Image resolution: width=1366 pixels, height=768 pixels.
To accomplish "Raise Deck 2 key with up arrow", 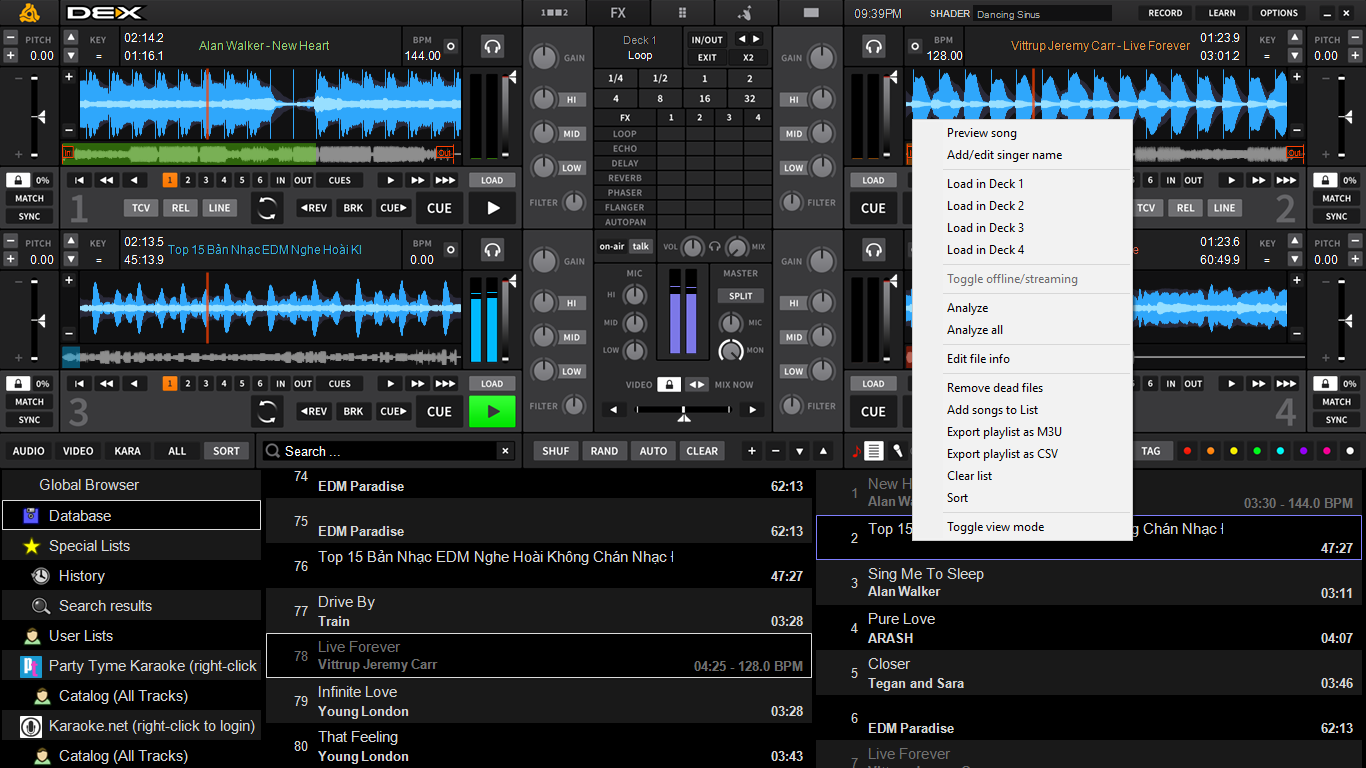I will tap(1296, 38).
